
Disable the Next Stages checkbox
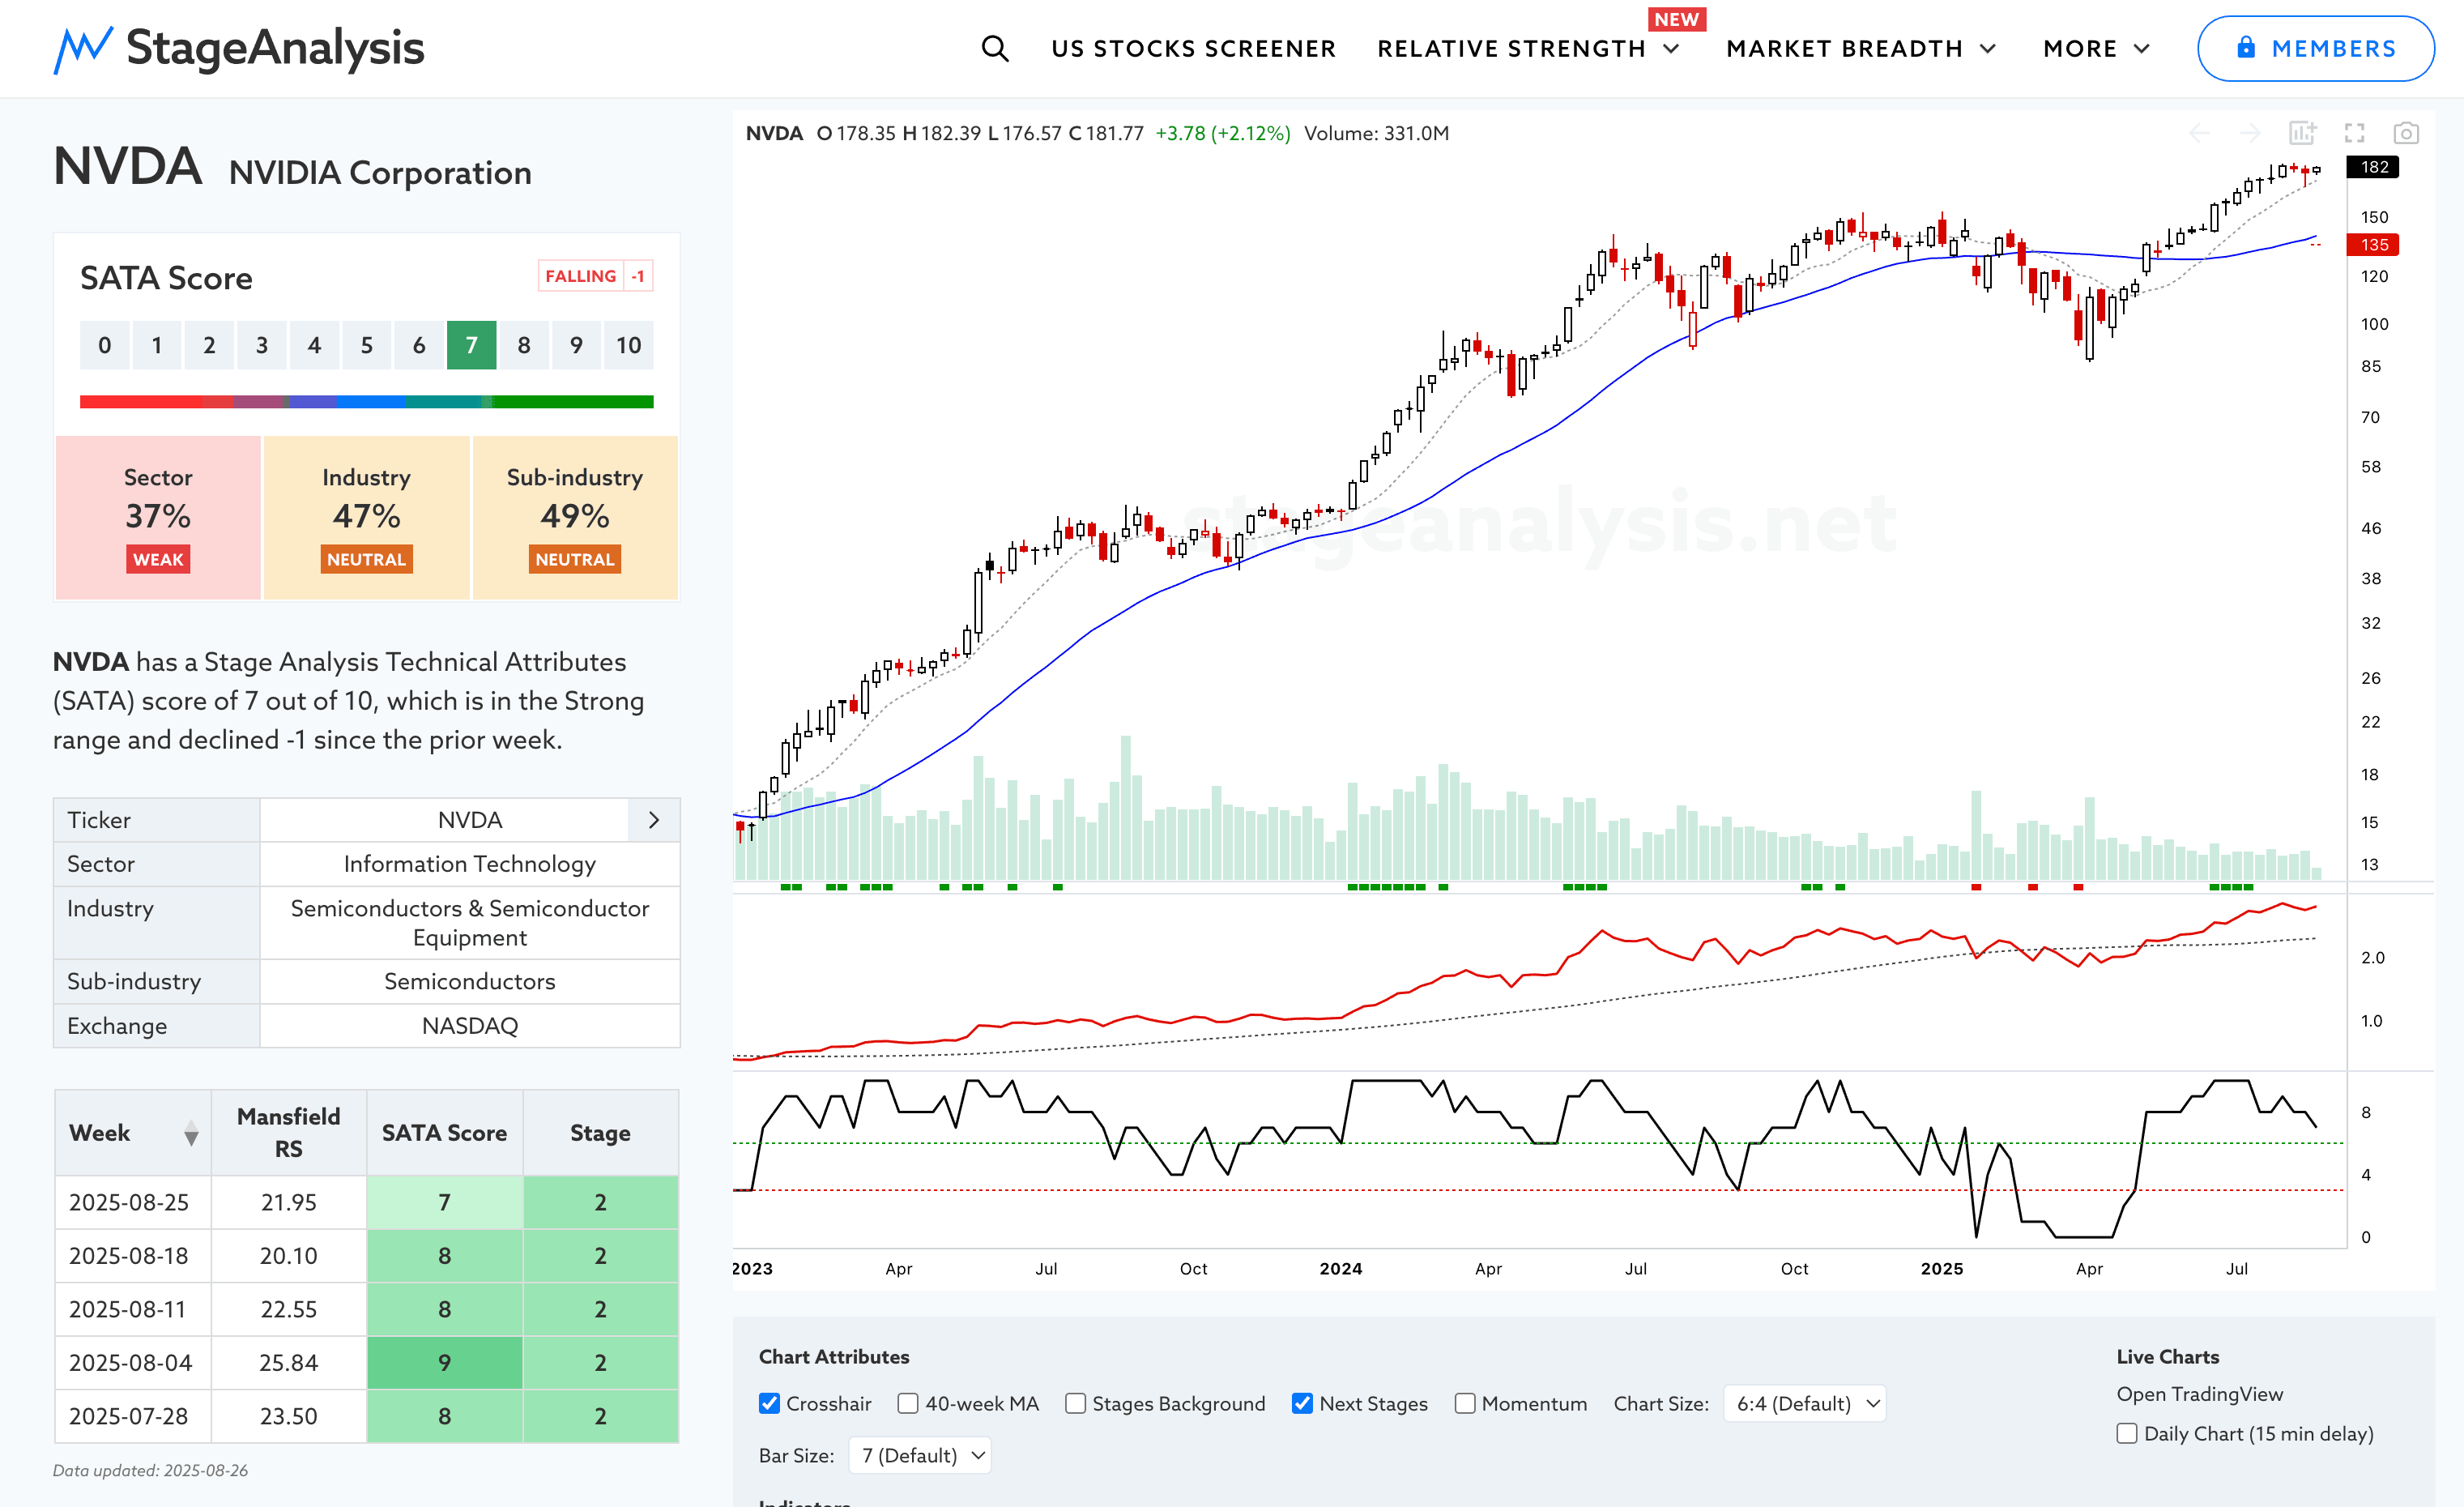[x=1302, y=1403]
